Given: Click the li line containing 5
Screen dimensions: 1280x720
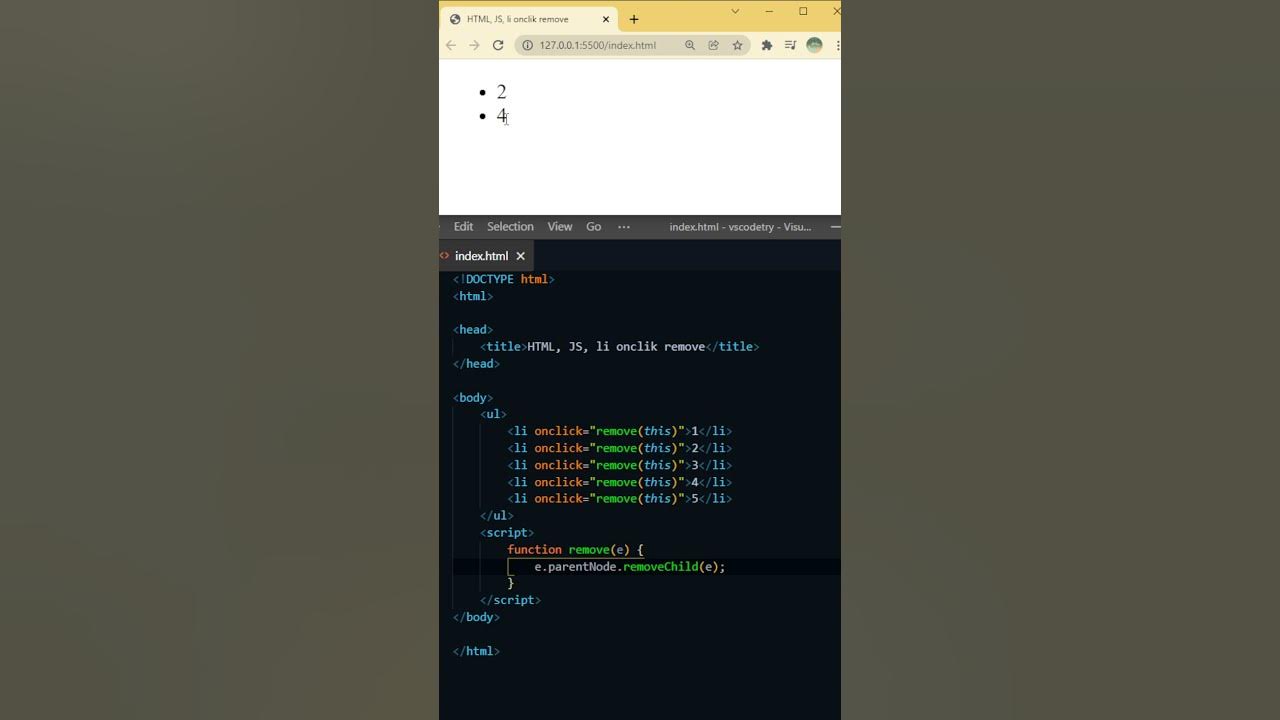Looking at the screenshot, I should (x=620, y=499).
